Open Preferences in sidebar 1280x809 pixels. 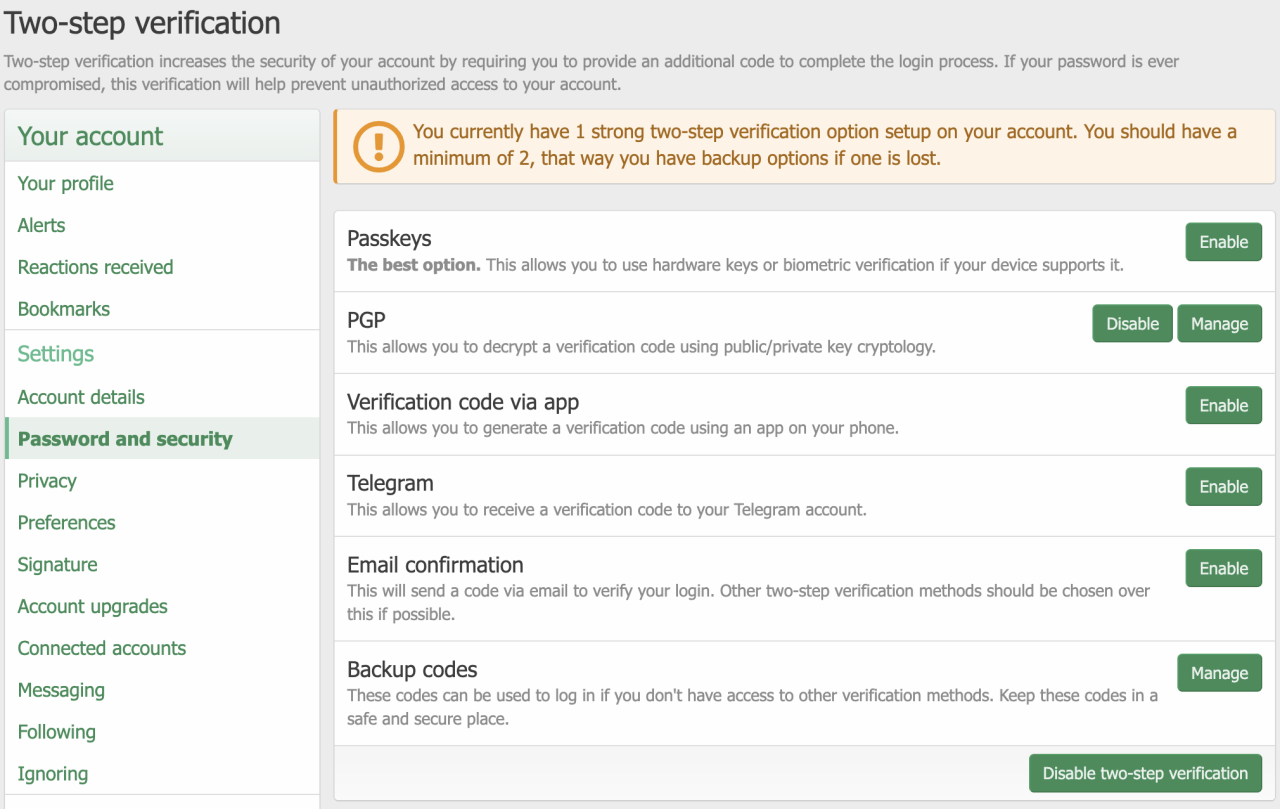67,523
